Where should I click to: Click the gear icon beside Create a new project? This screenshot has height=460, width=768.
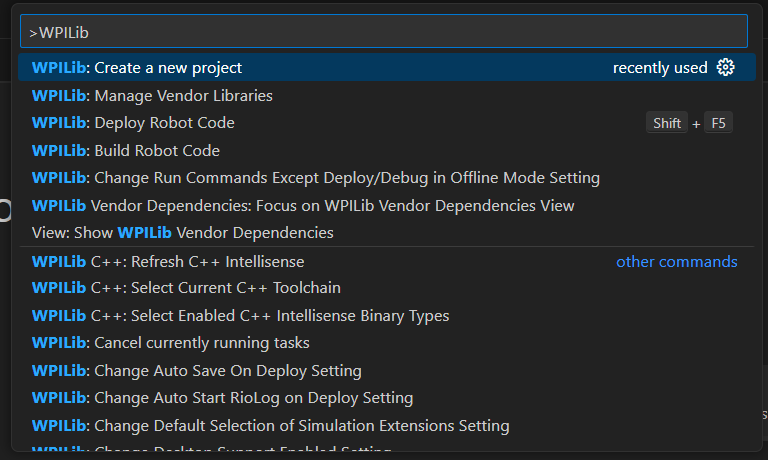tap(726, 68)
